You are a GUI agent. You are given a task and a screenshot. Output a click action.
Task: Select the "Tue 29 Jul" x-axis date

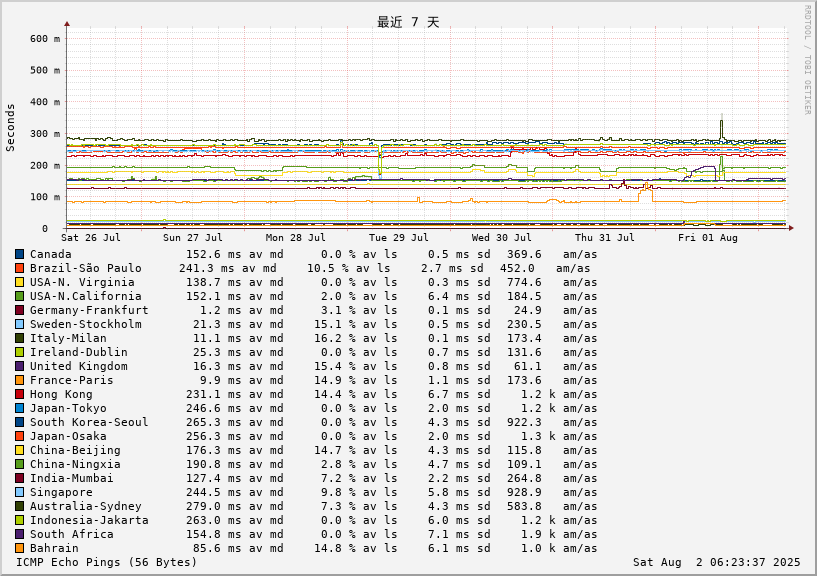point(399,238)
